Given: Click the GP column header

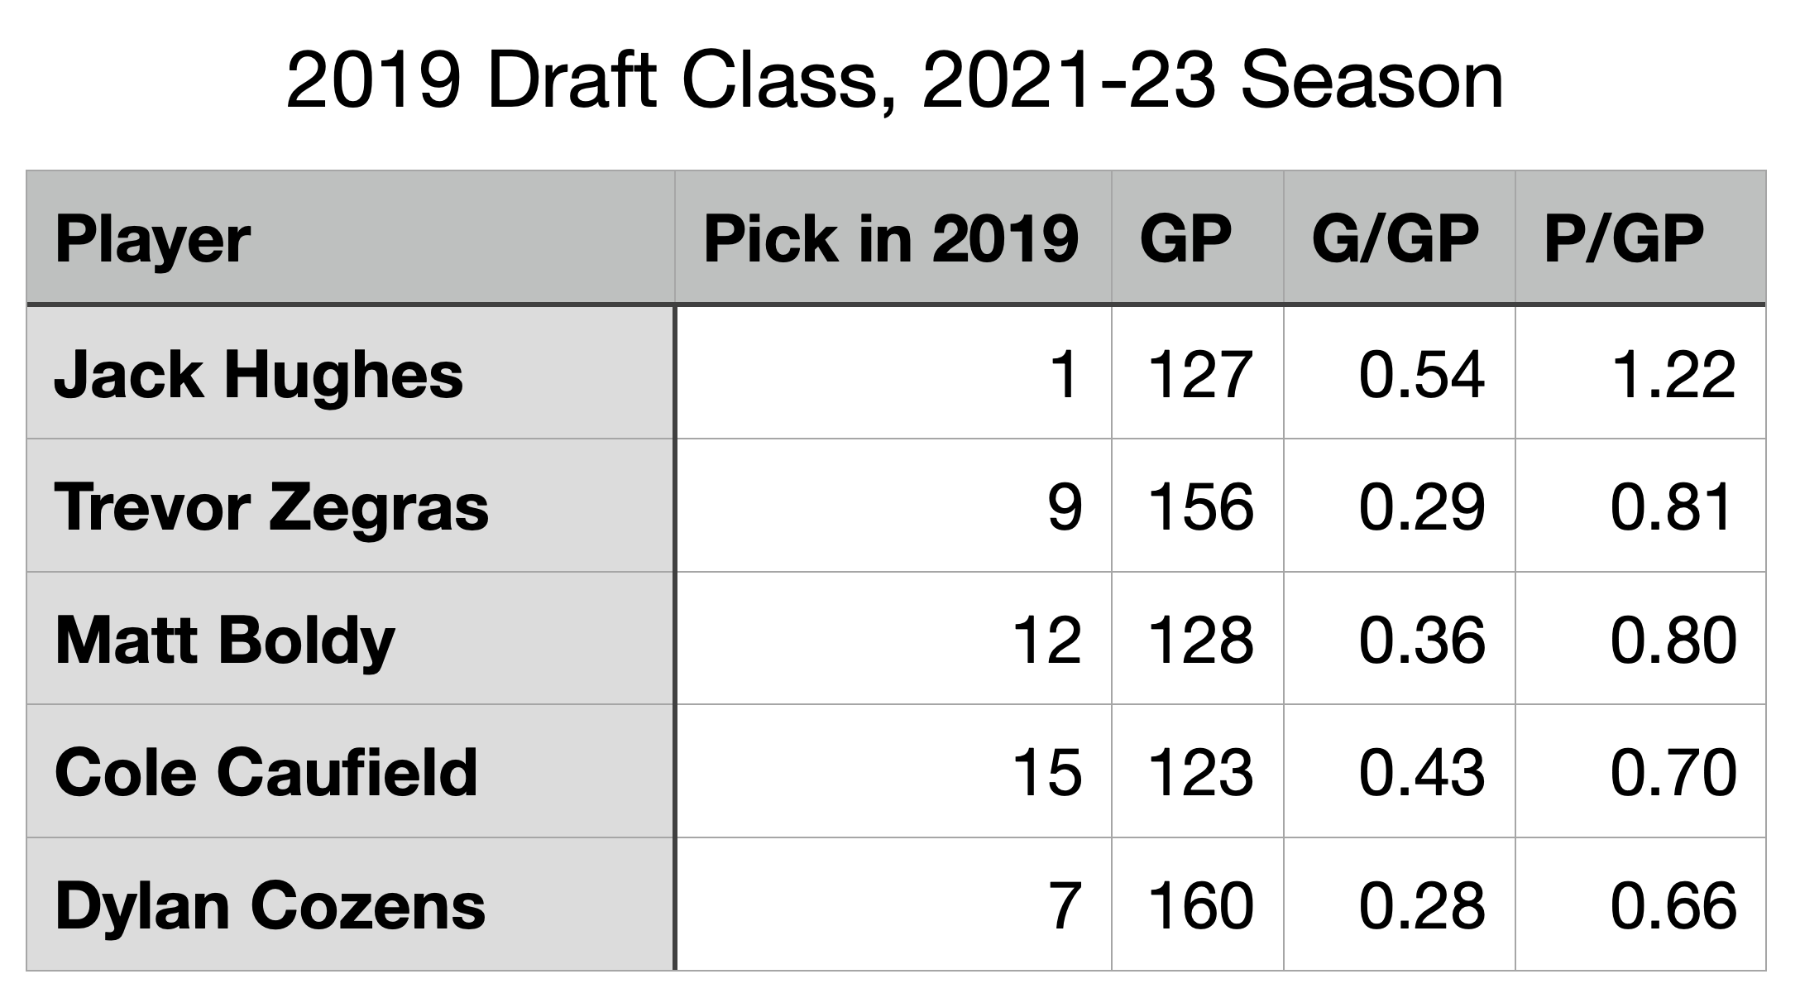Looking at the screenshot, I should [x=1185, y=239].
